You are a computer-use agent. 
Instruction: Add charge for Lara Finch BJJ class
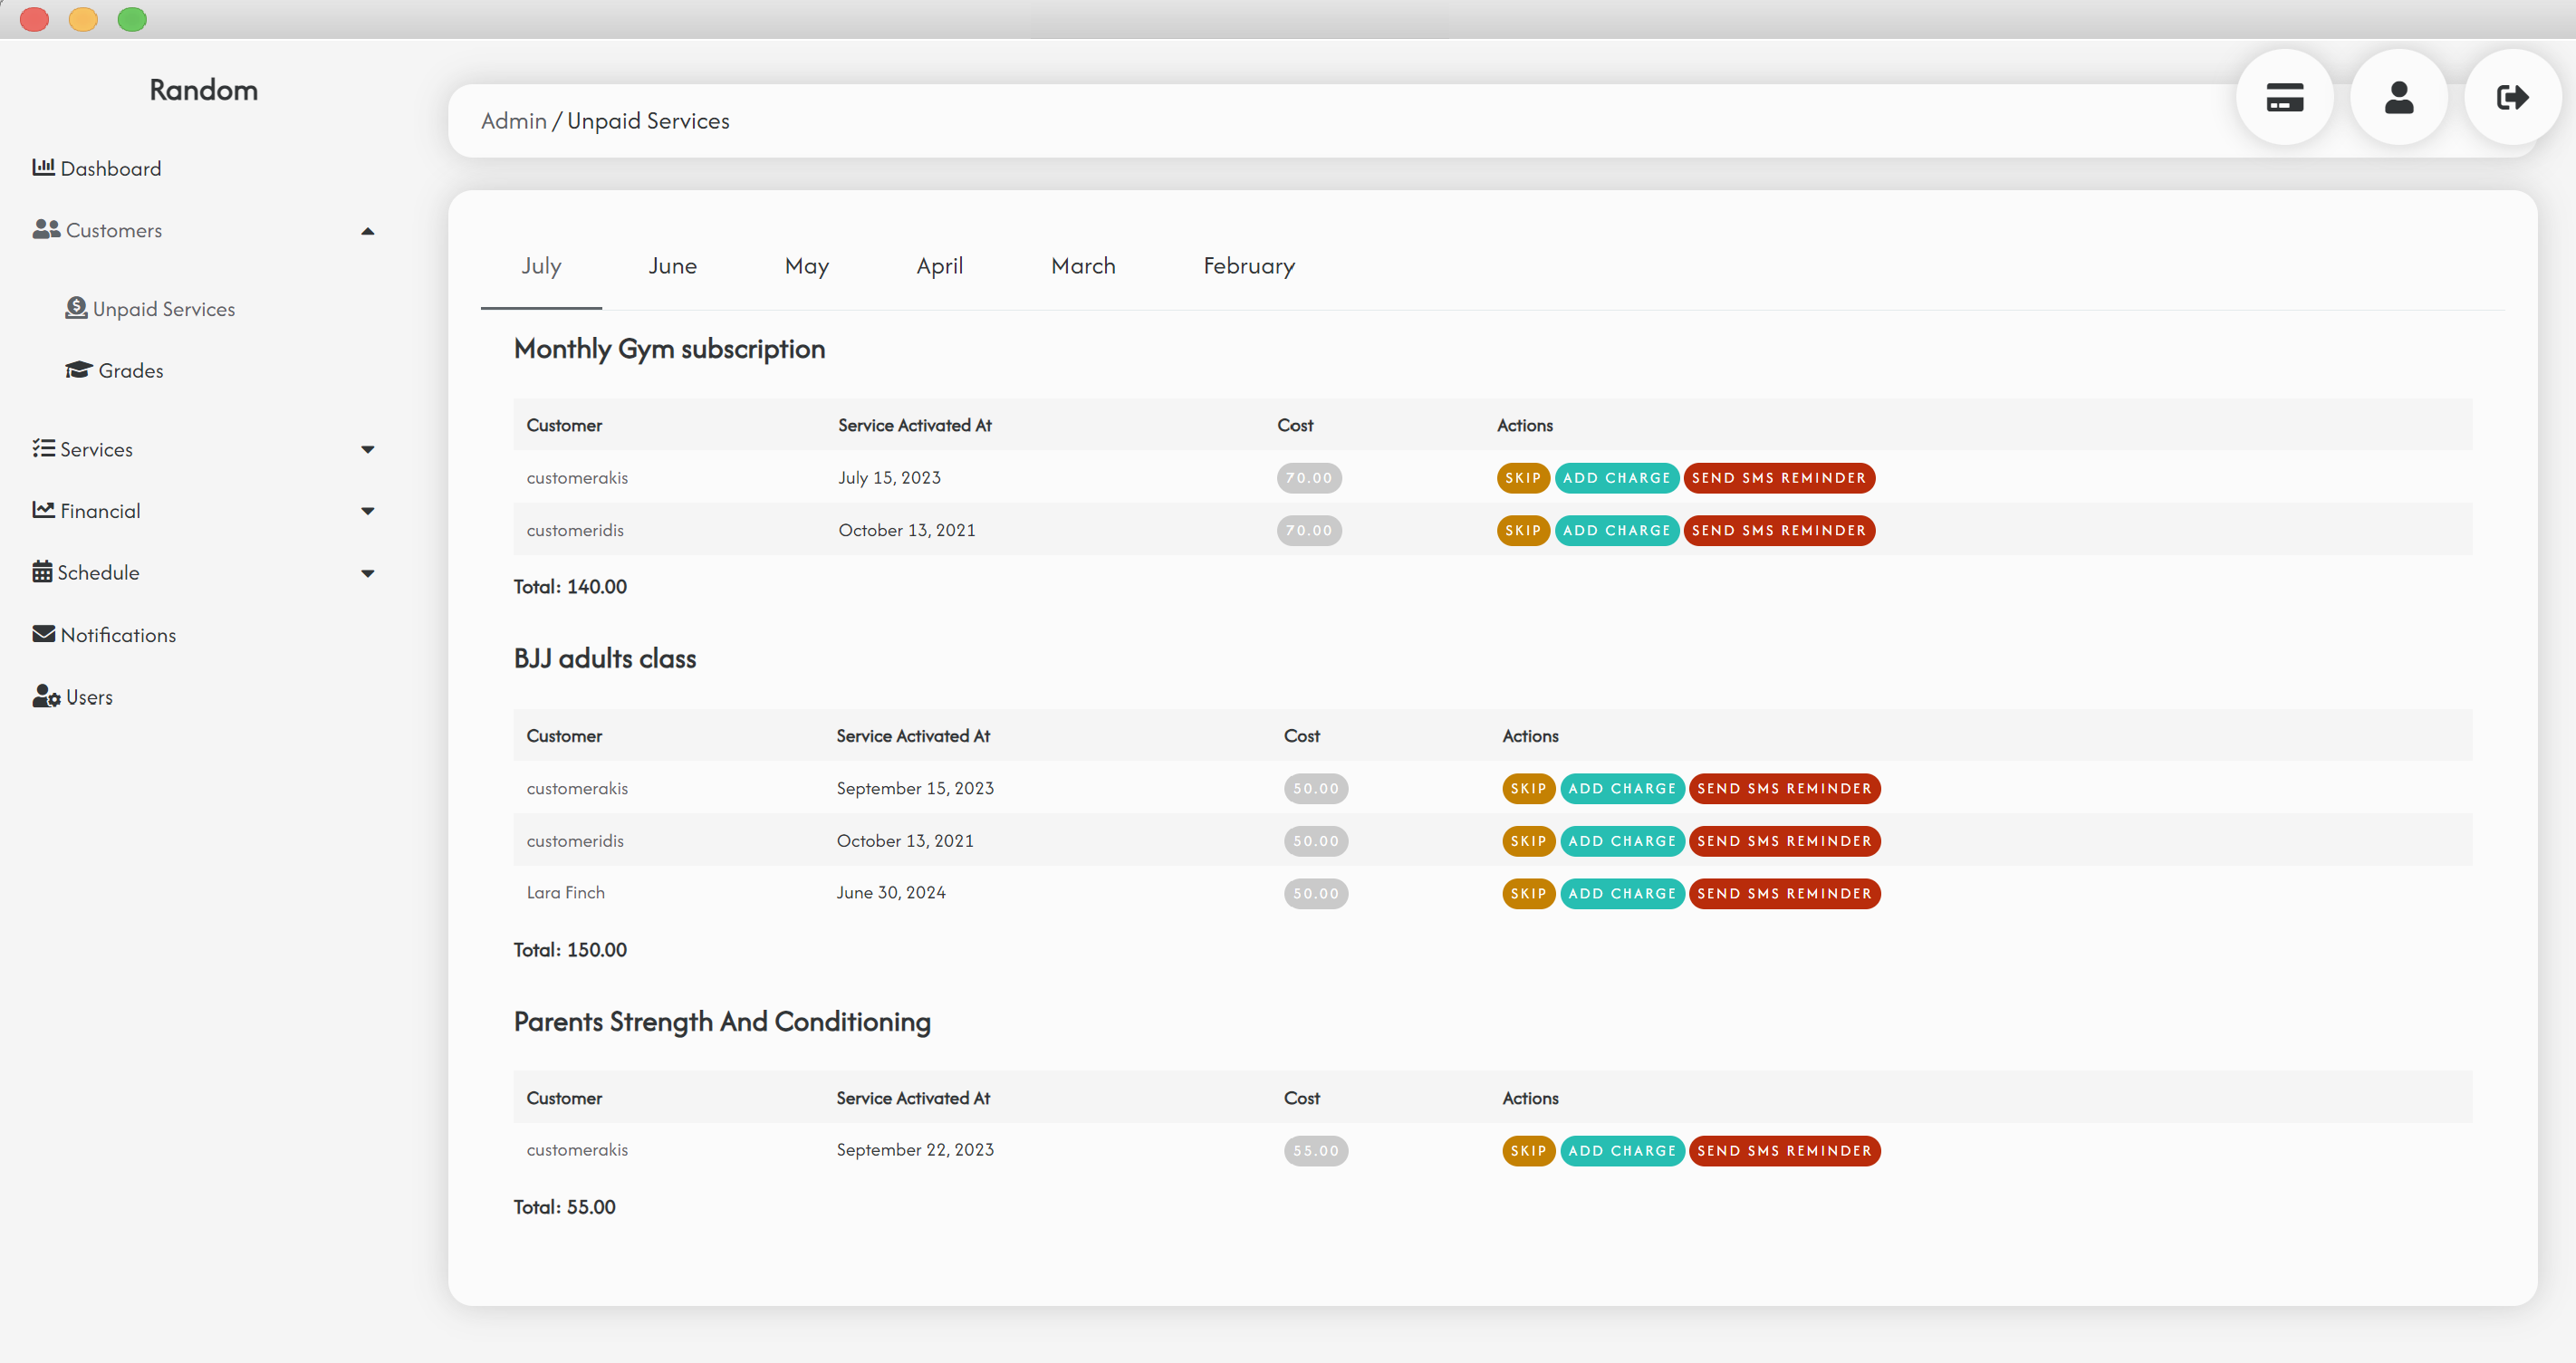1622,893
